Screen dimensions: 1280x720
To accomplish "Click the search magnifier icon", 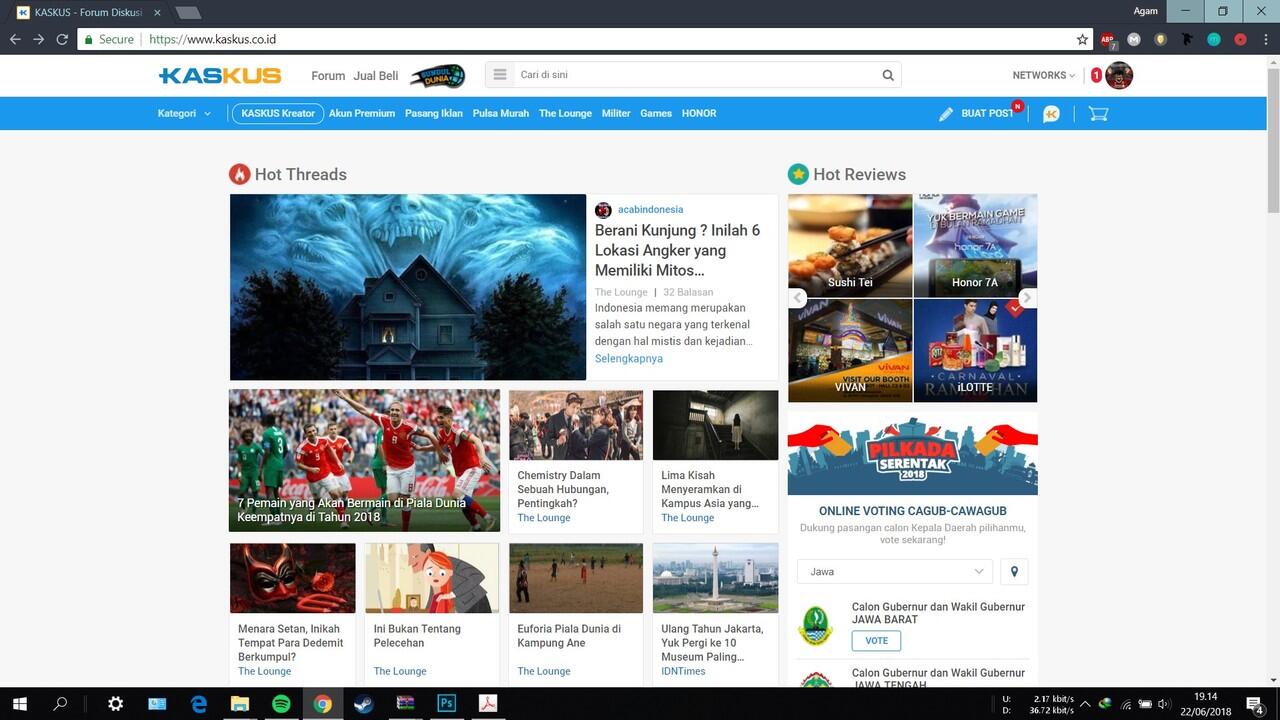I will pyautogui.click(x=888, y=75).
